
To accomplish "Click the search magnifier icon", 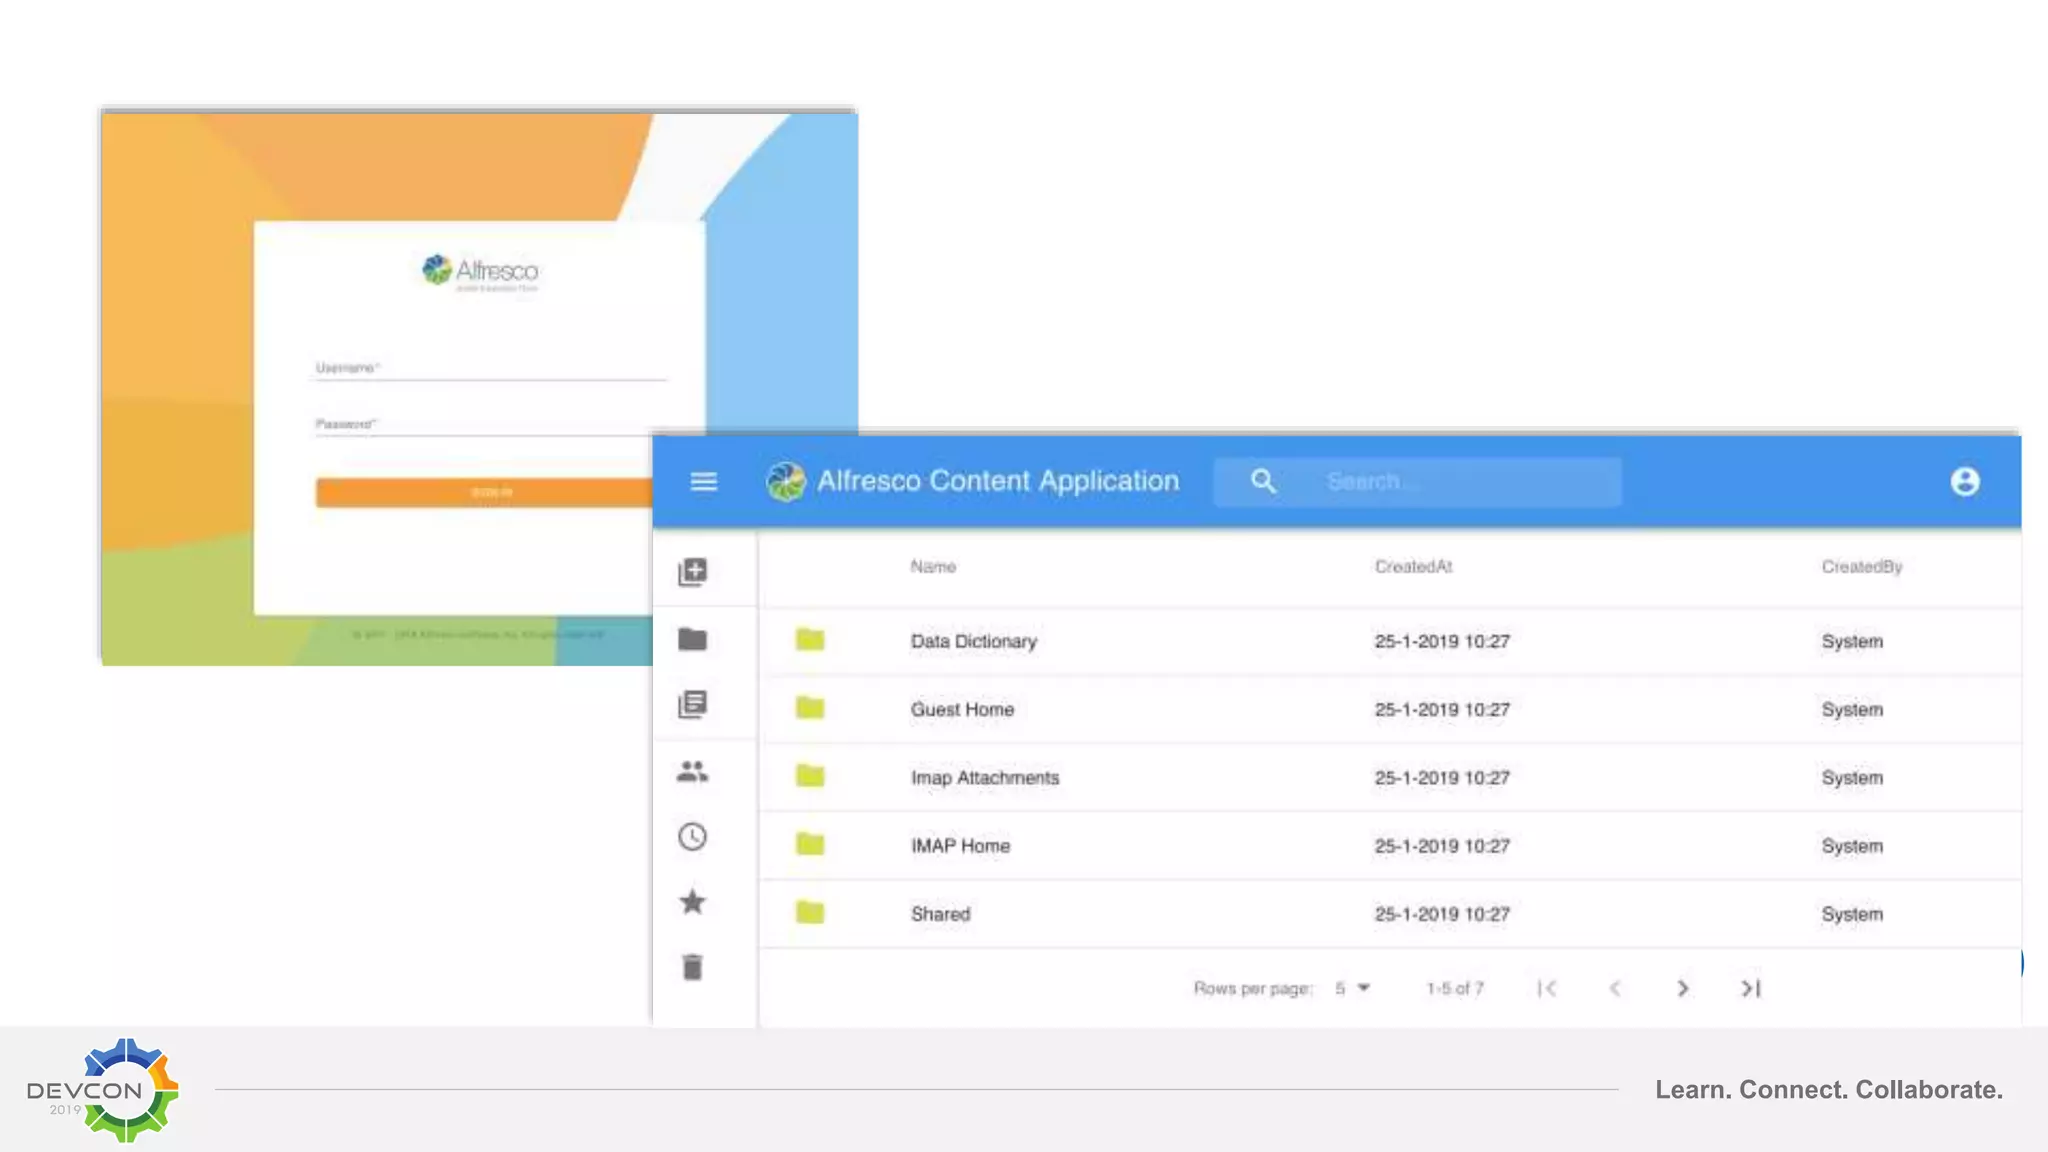I will [1263, 482].
